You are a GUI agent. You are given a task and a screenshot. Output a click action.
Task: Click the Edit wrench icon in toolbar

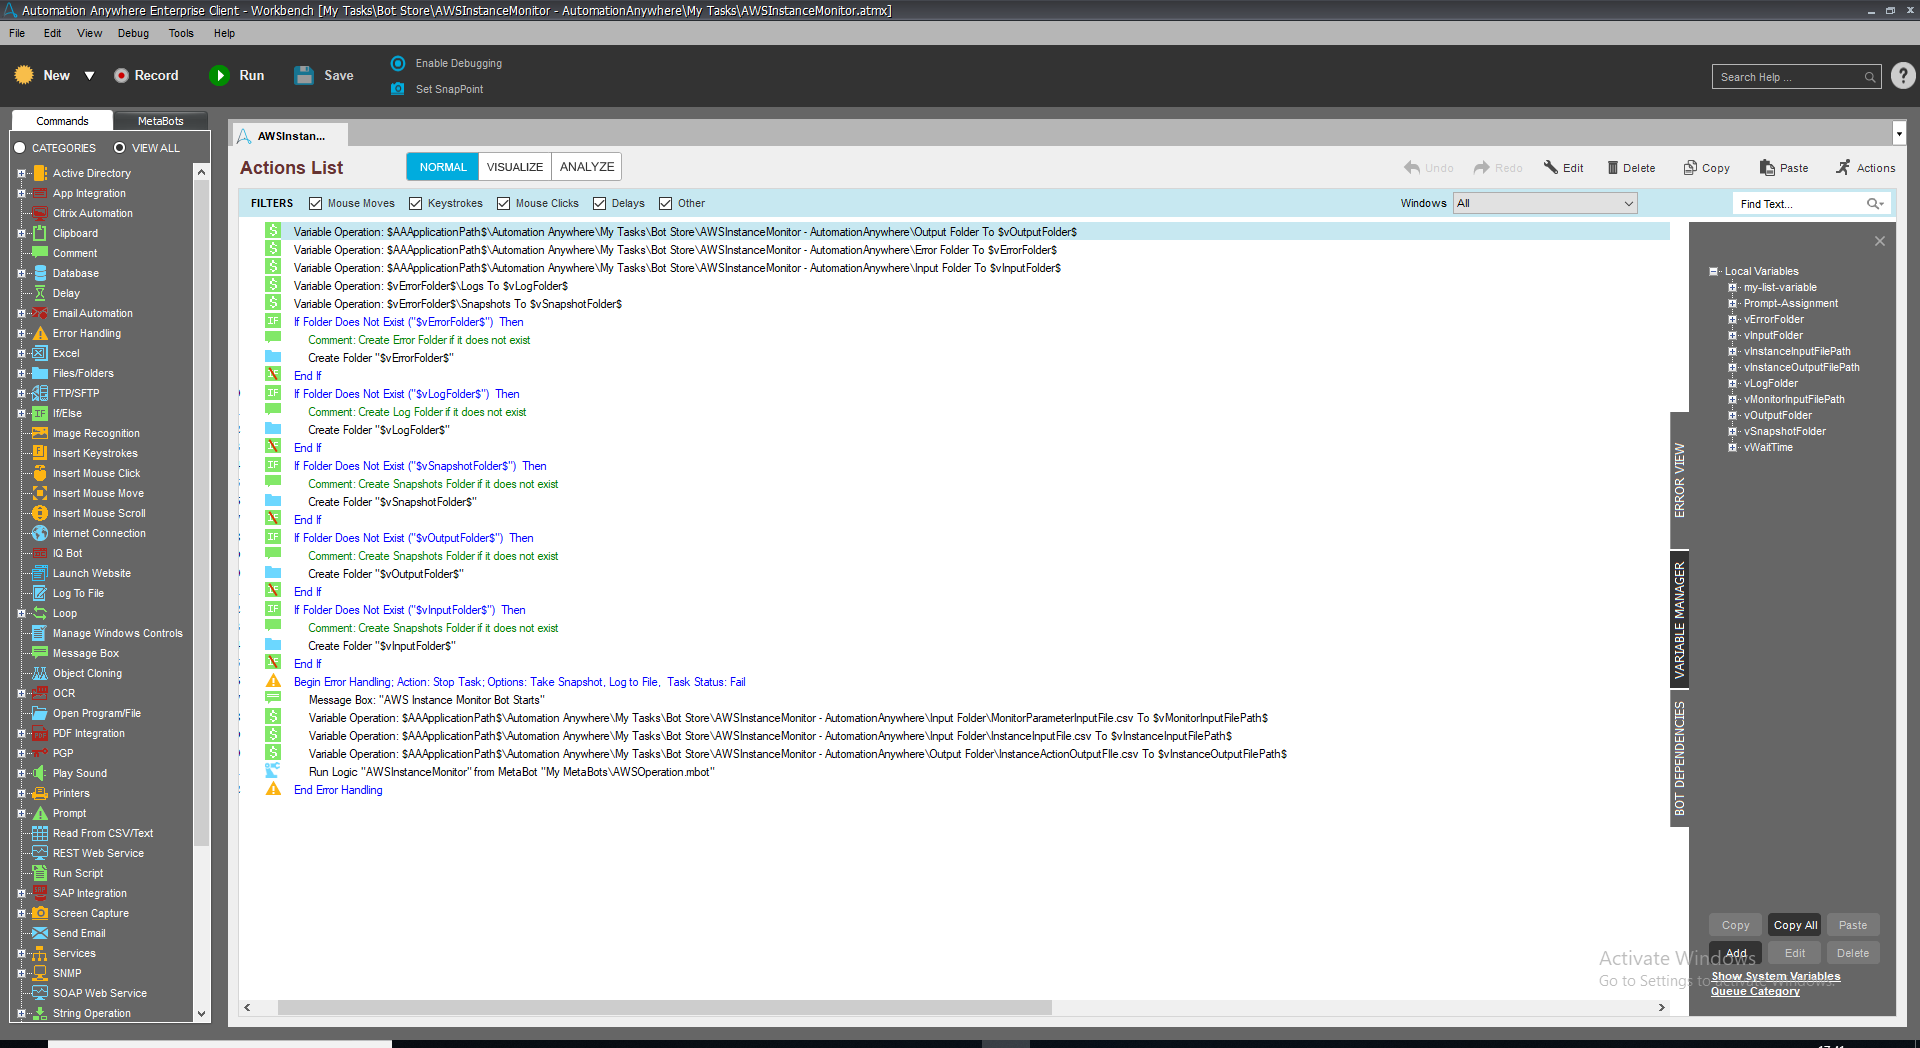[x=1550, y=168]
